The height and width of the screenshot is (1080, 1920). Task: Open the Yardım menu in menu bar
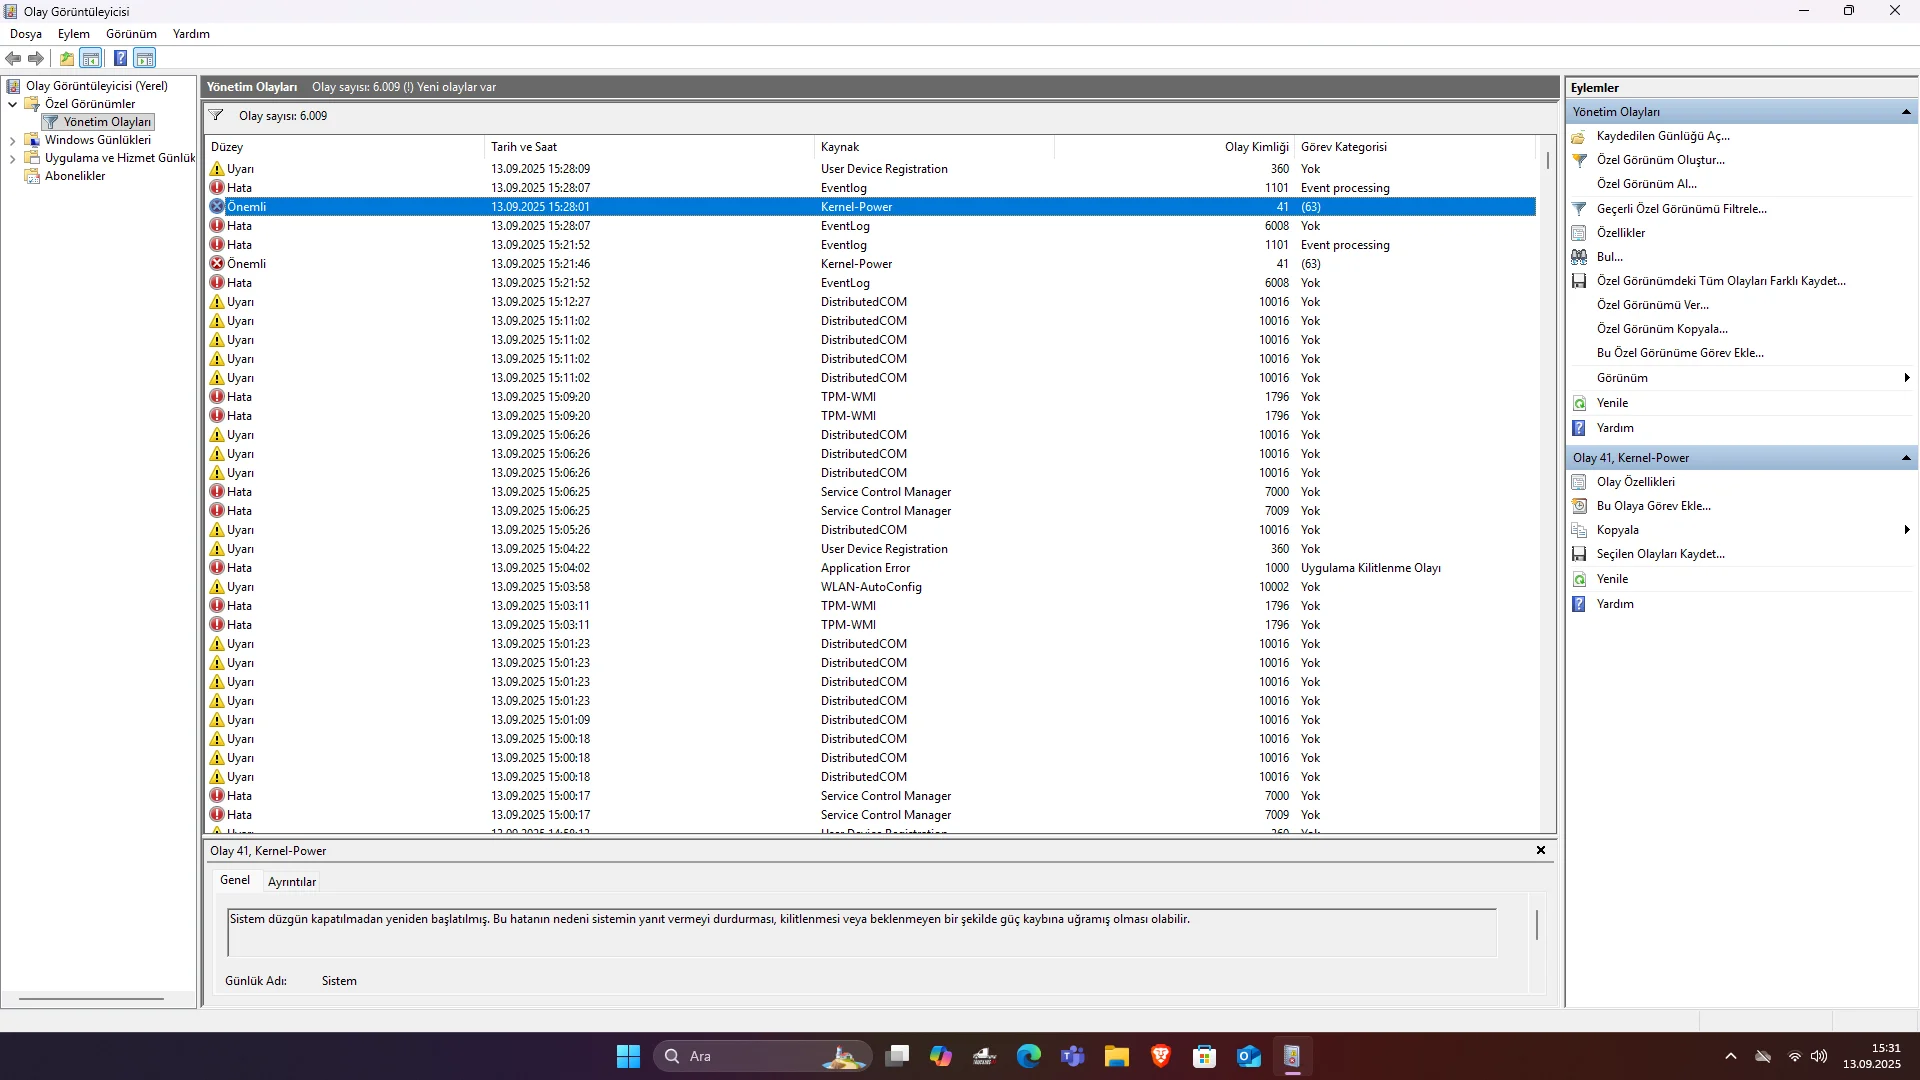tap(191, 34)
